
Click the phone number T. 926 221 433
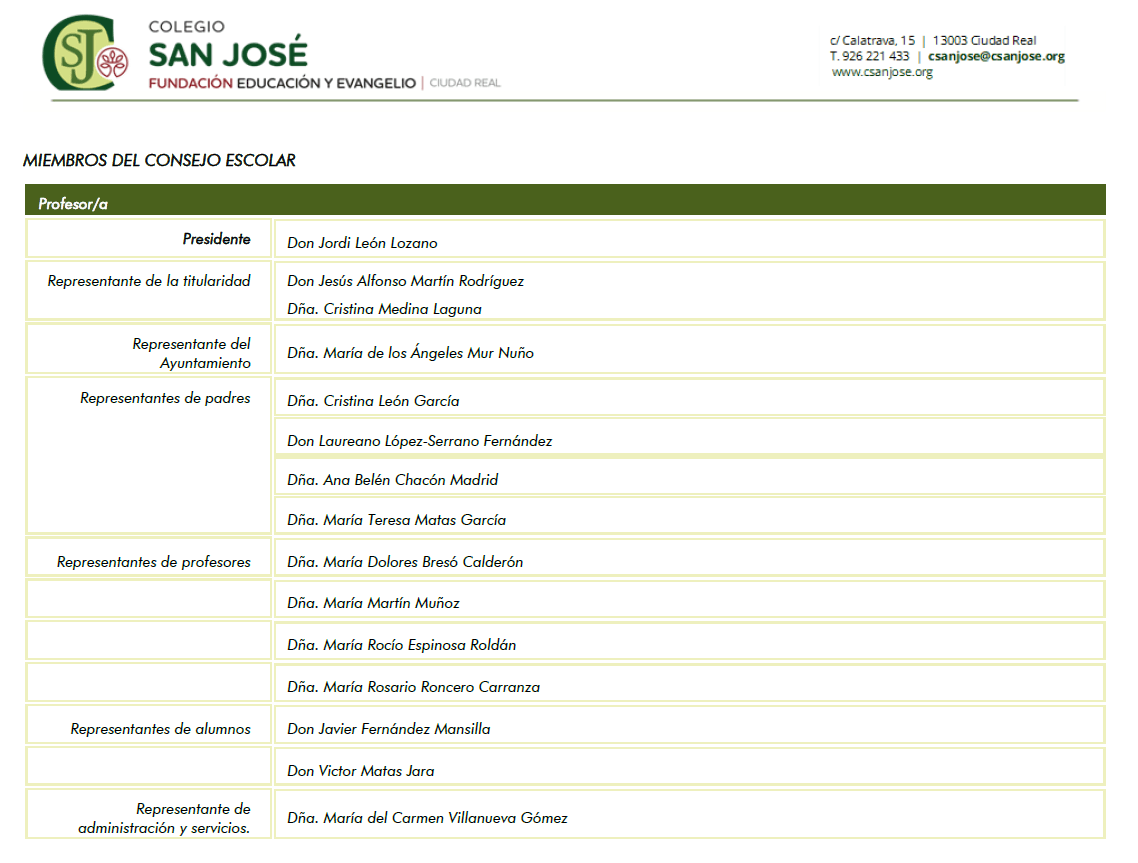click(869, 56)
